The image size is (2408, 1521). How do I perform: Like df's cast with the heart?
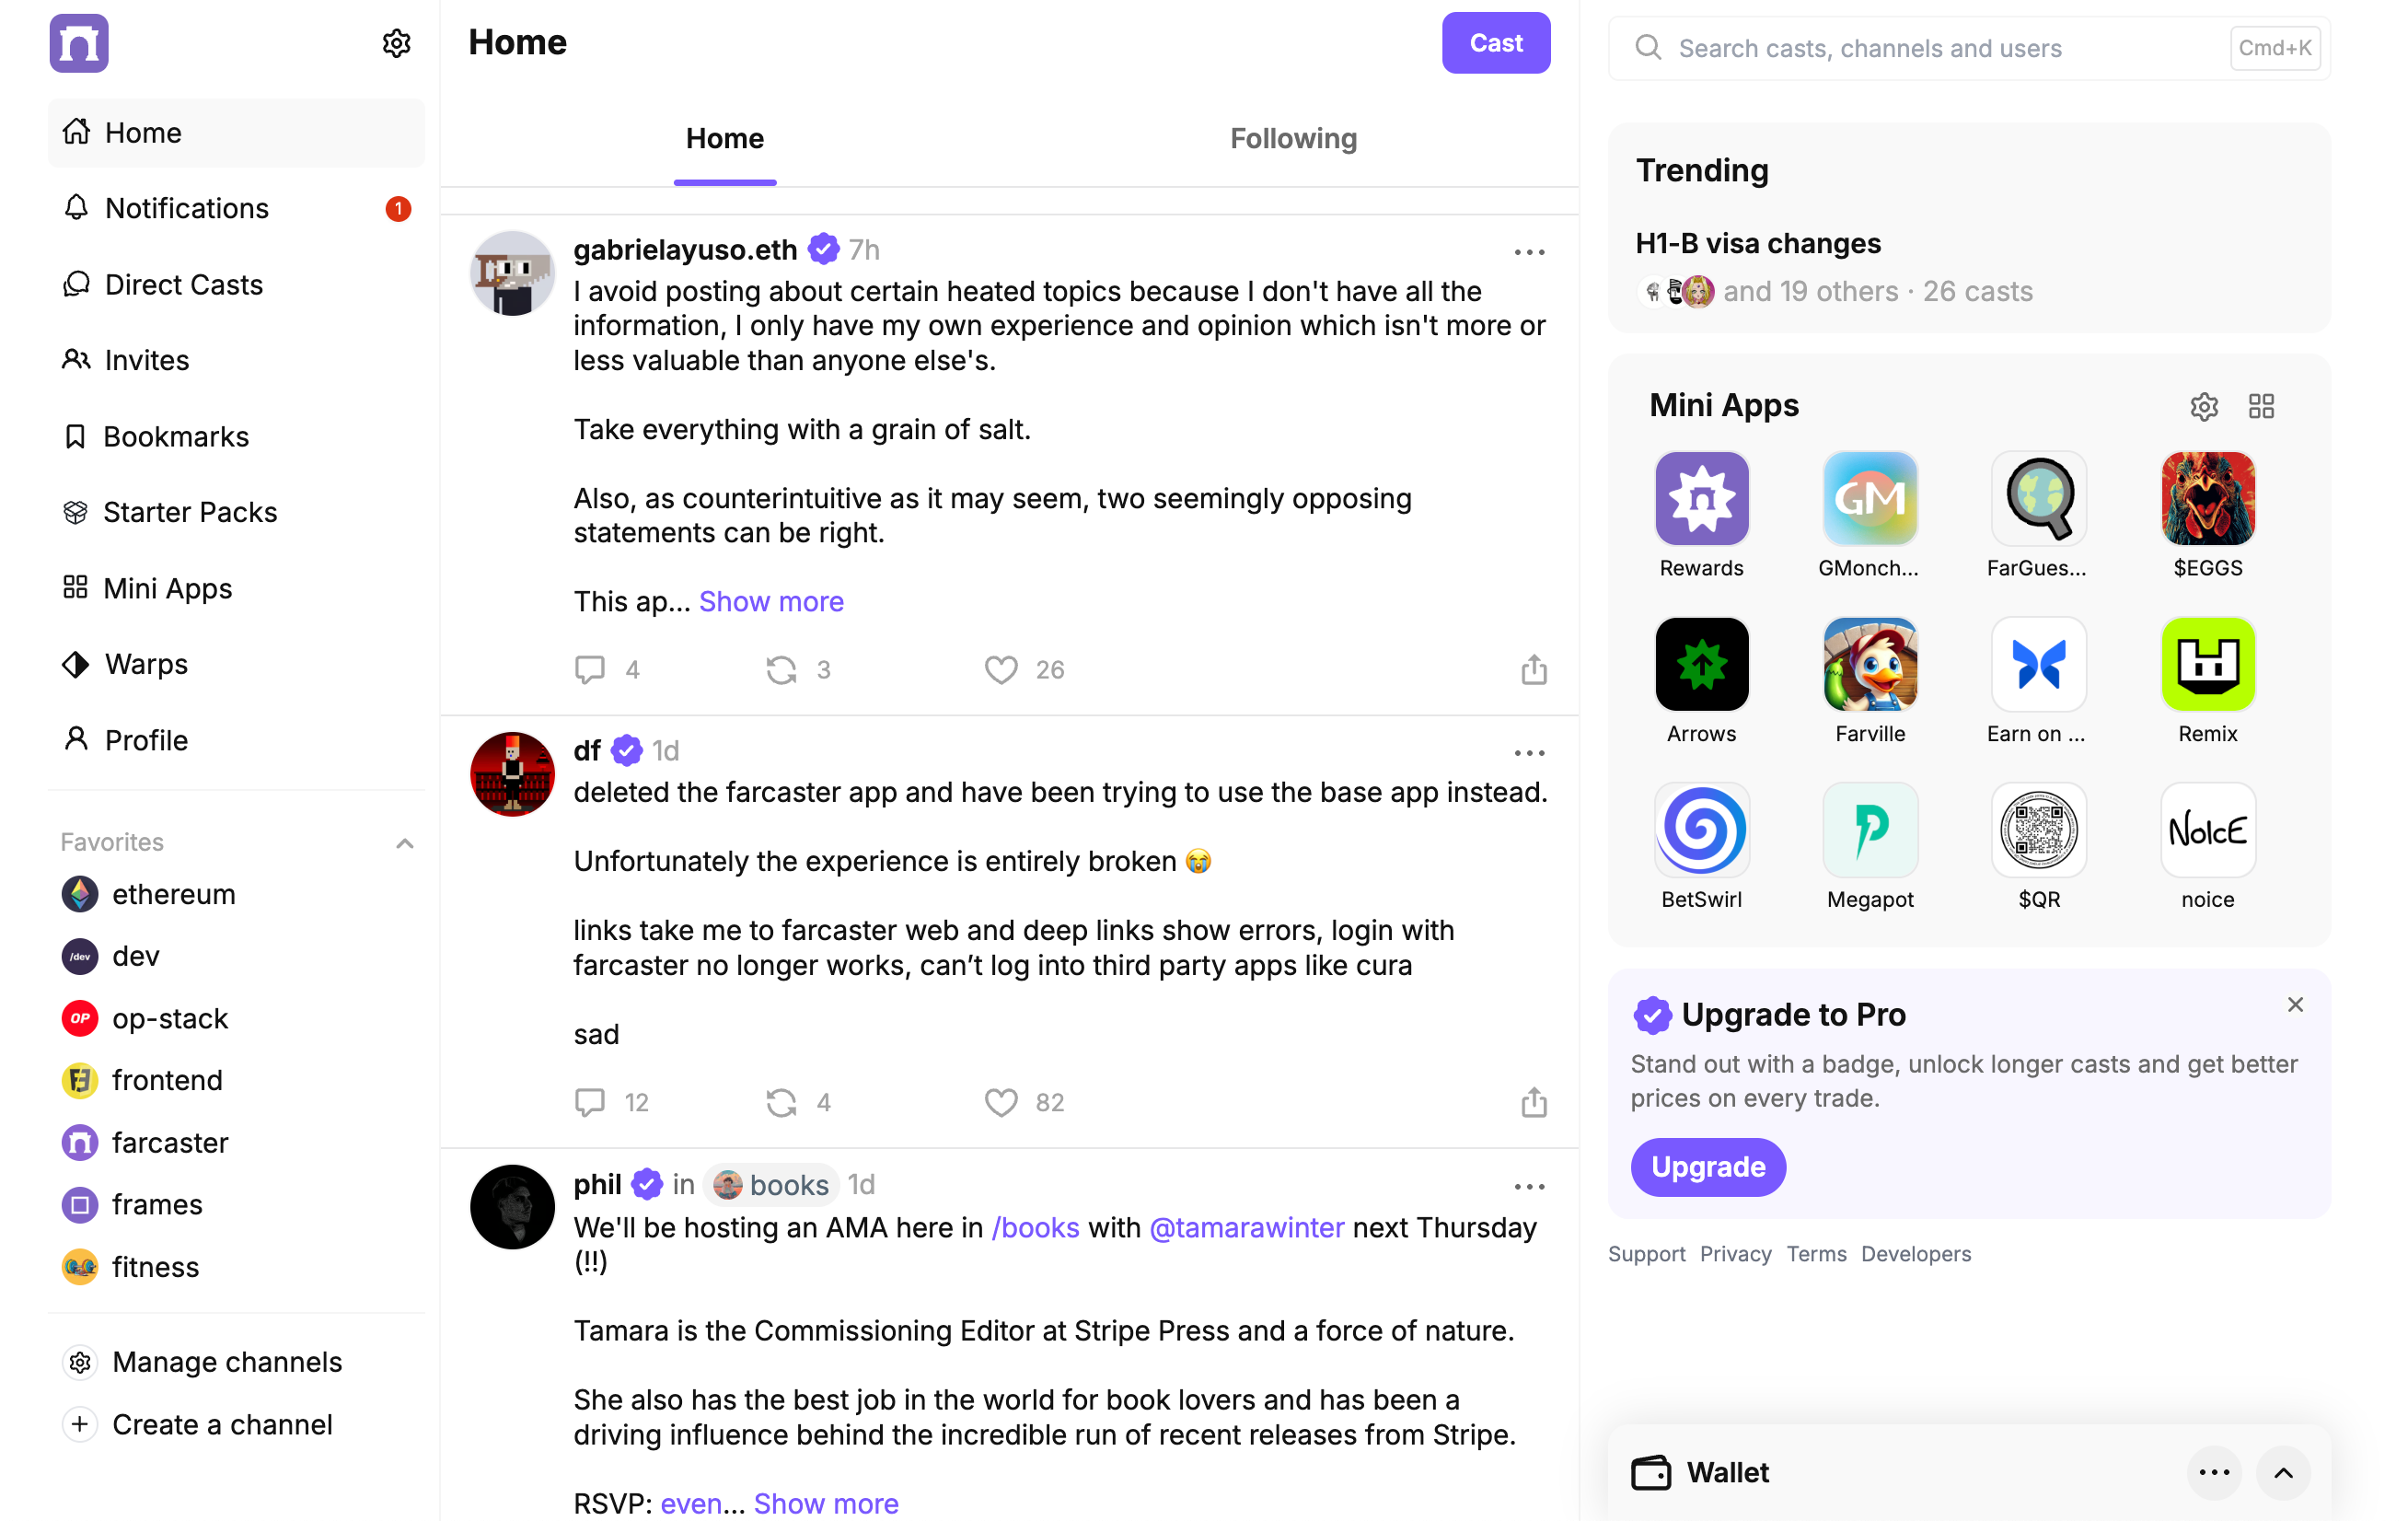pos(1001,1102)
